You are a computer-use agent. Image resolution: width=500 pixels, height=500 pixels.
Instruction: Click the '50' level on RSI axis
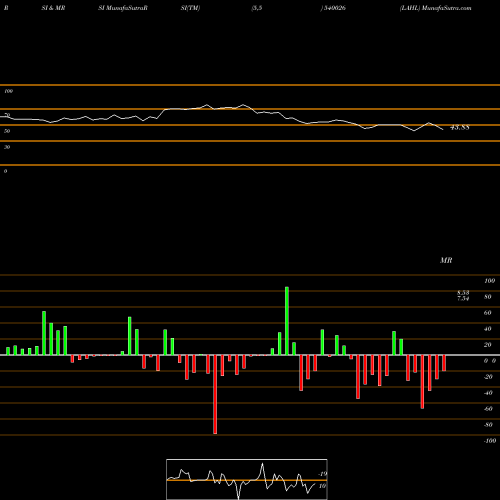click(x=7, y=131)
